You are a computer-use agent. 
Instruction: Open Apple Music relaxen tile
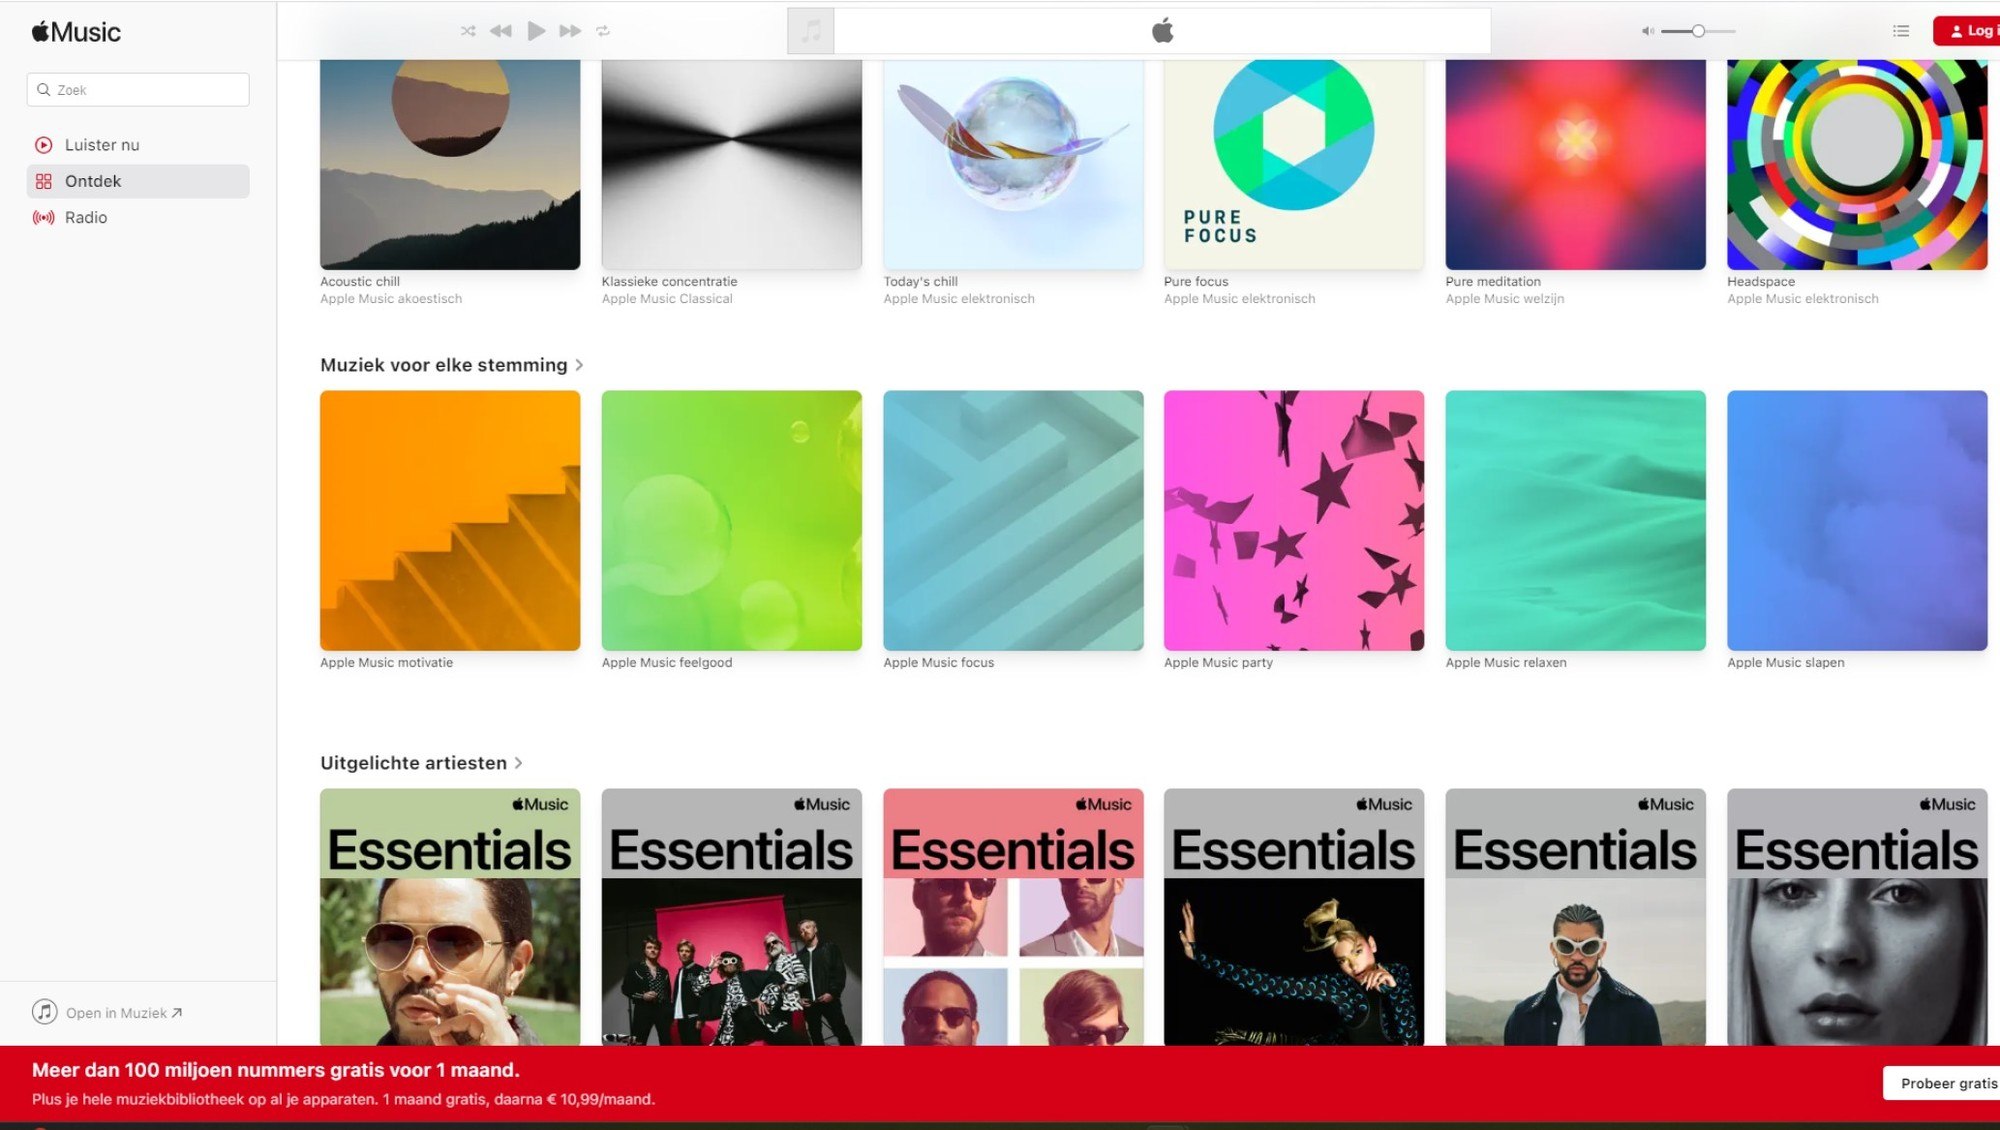pyautogui.click(x=1575, y=520)
